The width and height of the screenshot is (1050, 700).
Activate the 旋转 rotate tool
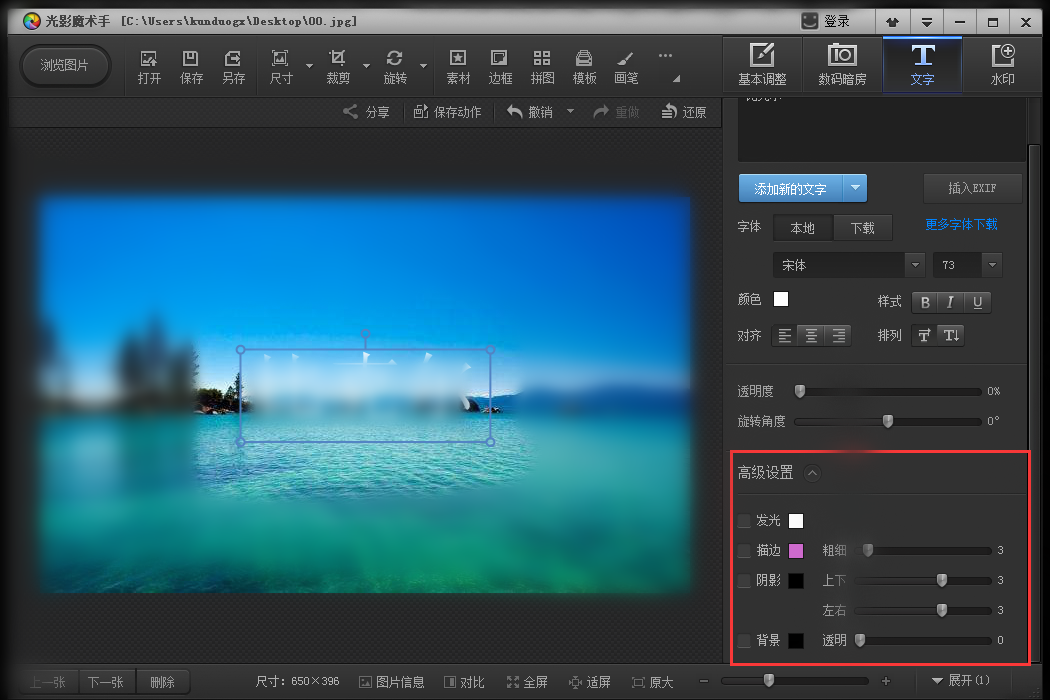395,66
